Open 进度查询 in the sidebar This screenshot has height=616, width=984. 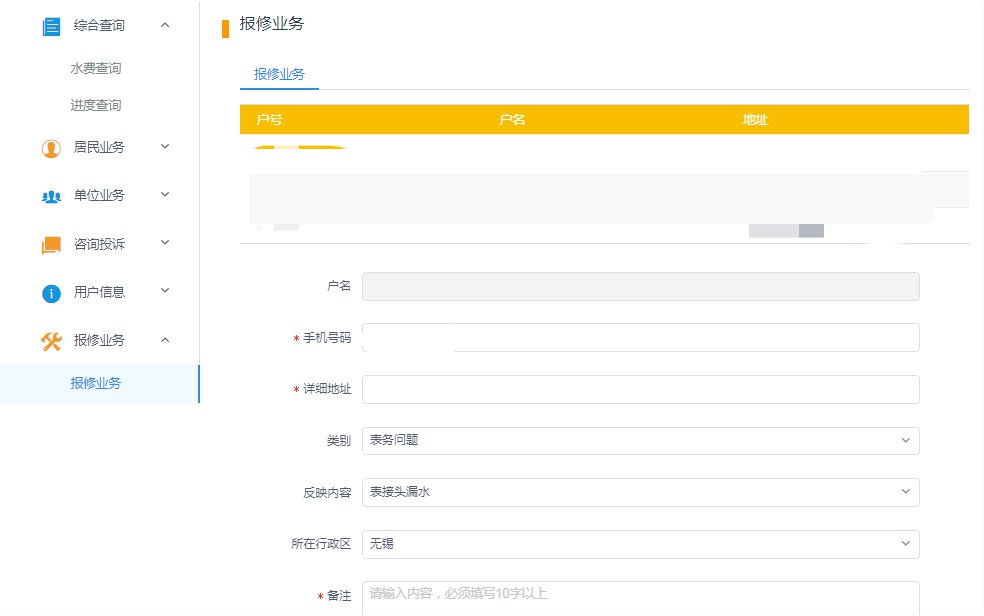(x=95, y=105)
